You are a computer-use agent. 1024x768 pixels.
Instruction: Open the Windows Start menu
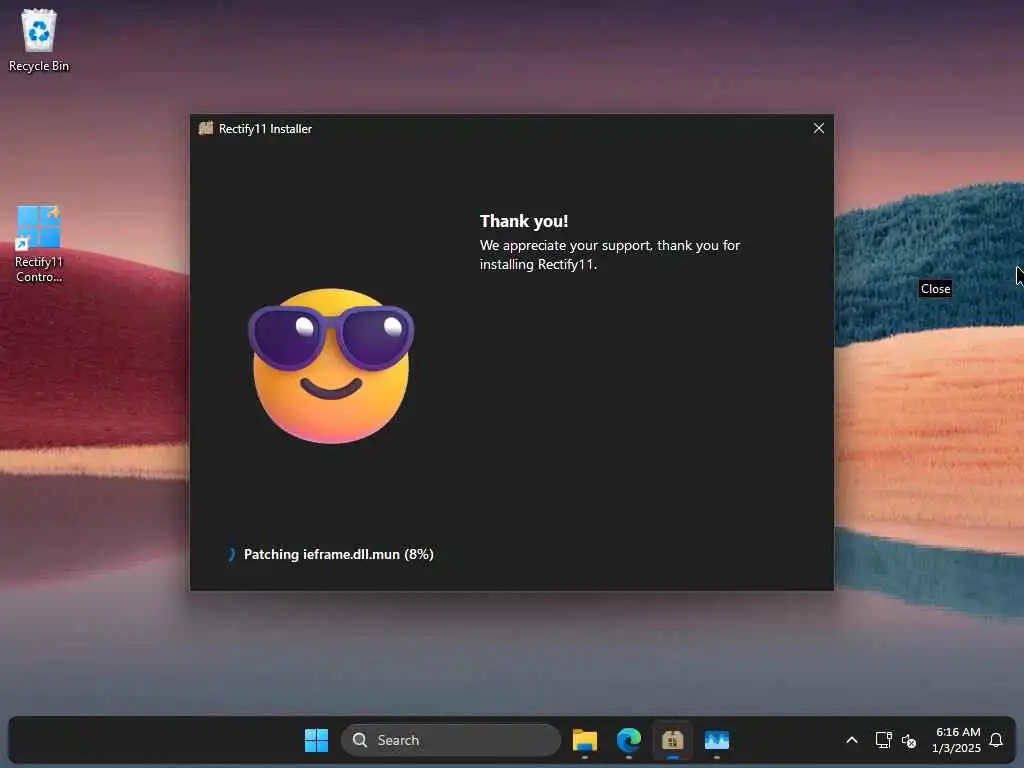[x=317, y=740]
